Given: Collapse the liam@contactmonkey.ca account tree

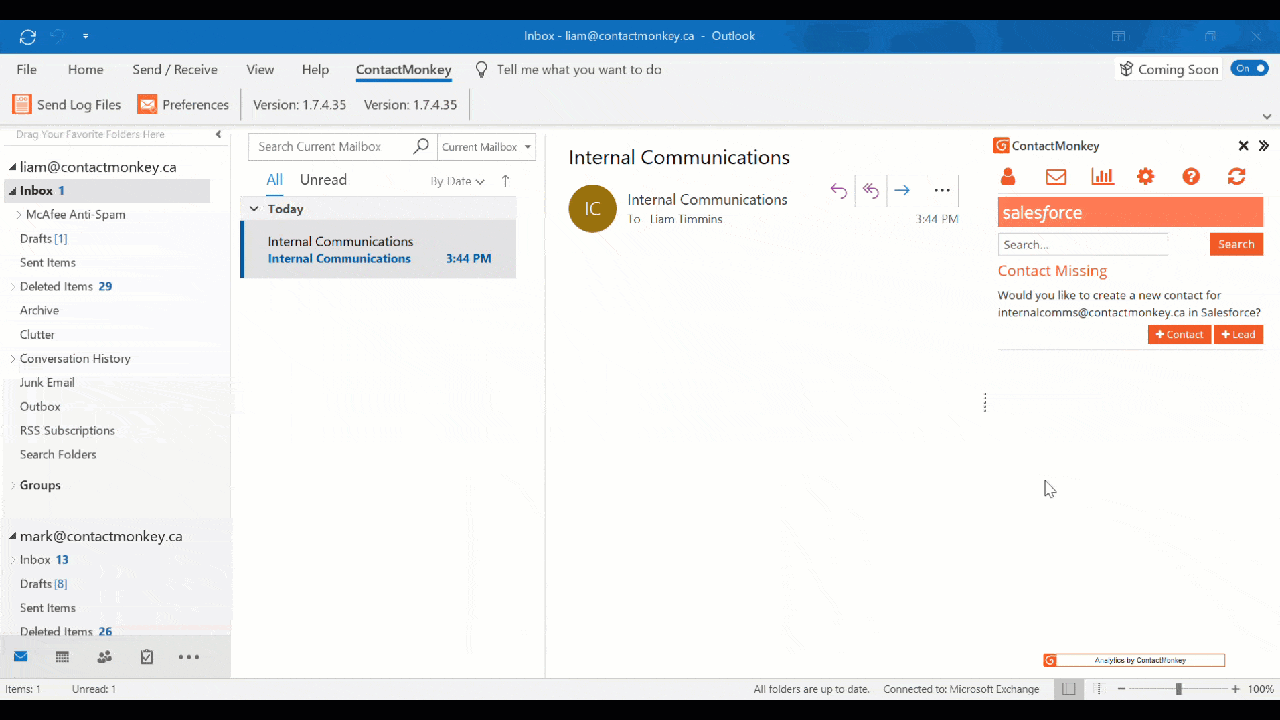Looking at the screenshot, I should 13,168.
